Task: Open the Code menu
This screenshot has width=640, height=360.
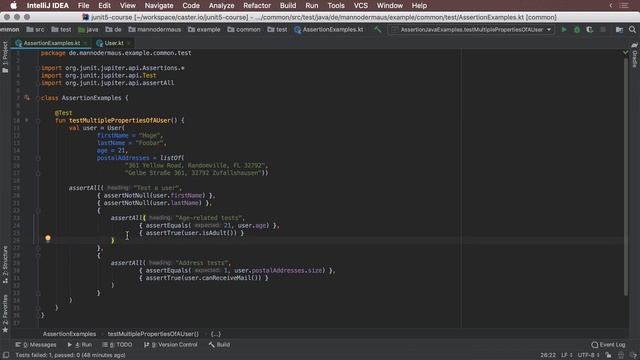Action: click(x=191, y=6)
